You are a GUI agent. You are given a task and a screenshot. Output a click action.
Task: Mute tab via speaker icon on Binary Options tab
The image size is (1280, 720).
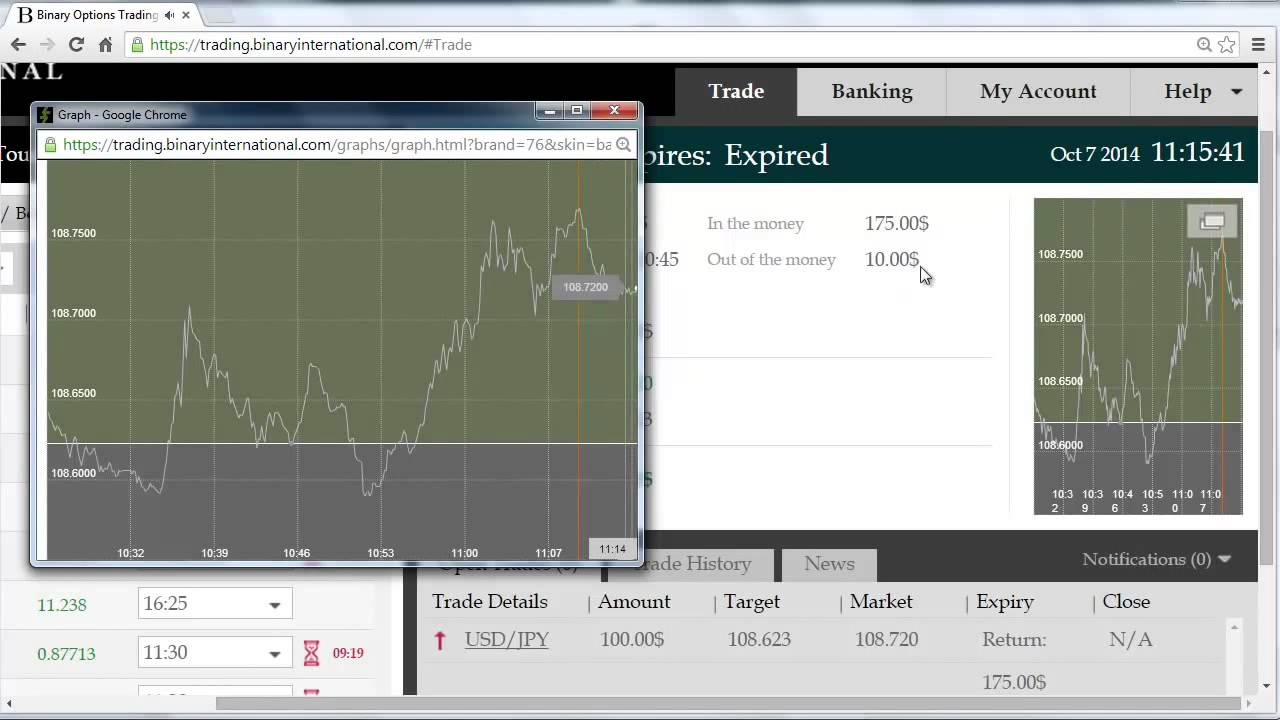169,15
